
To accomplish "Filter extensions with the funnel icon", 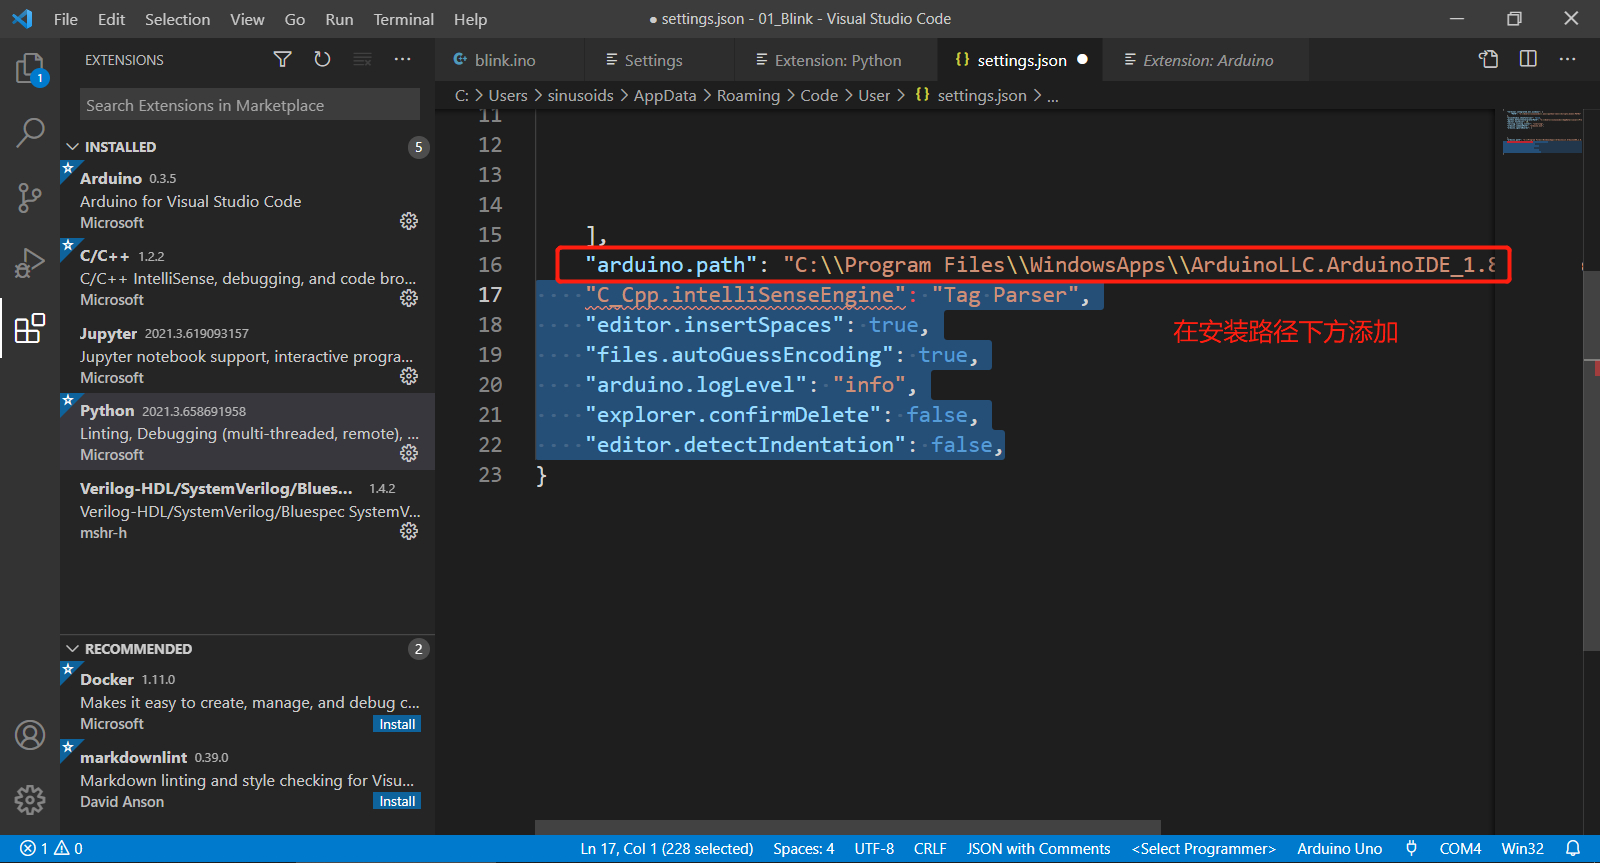I will coord(283,60).
